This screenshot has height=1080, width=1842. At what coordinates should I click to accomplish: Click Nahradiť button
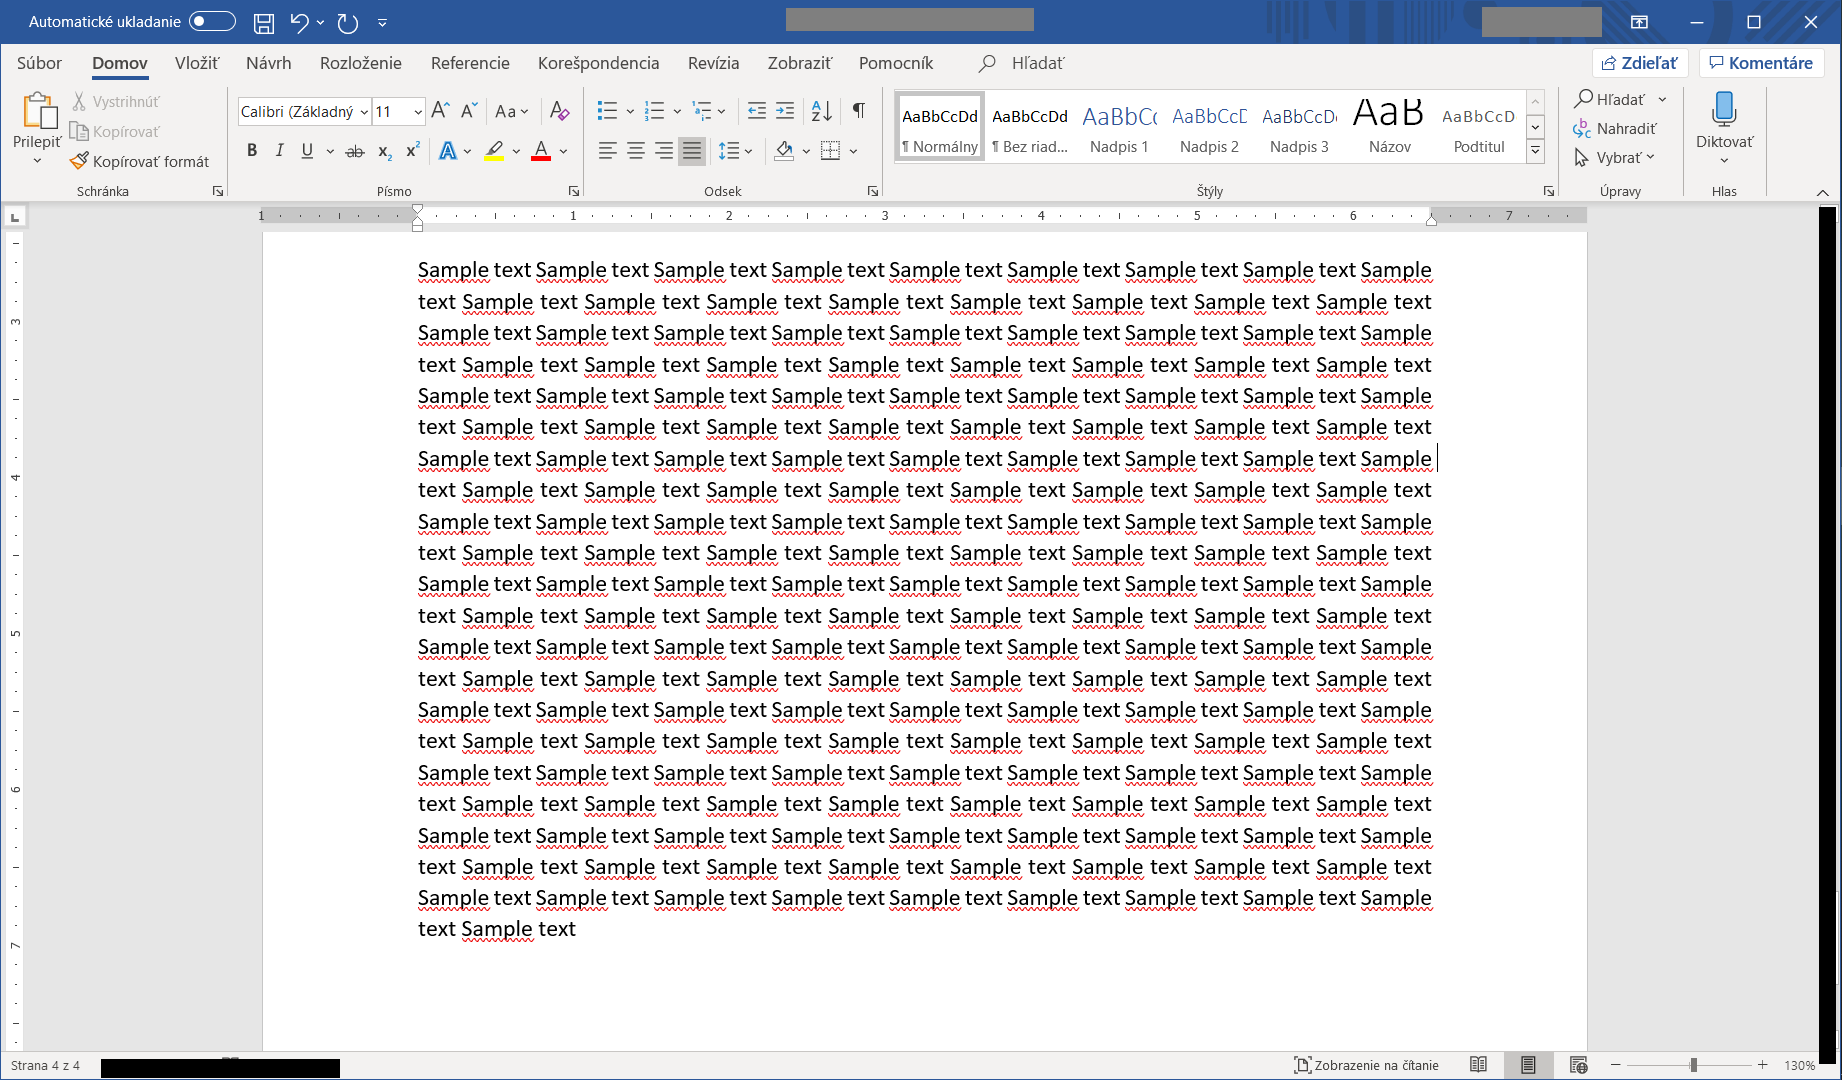click(1615, 129)
